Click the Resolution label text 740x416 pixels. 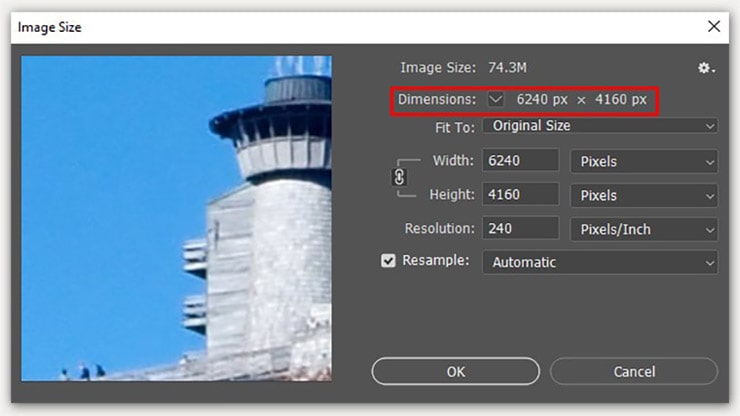(438, 229)
